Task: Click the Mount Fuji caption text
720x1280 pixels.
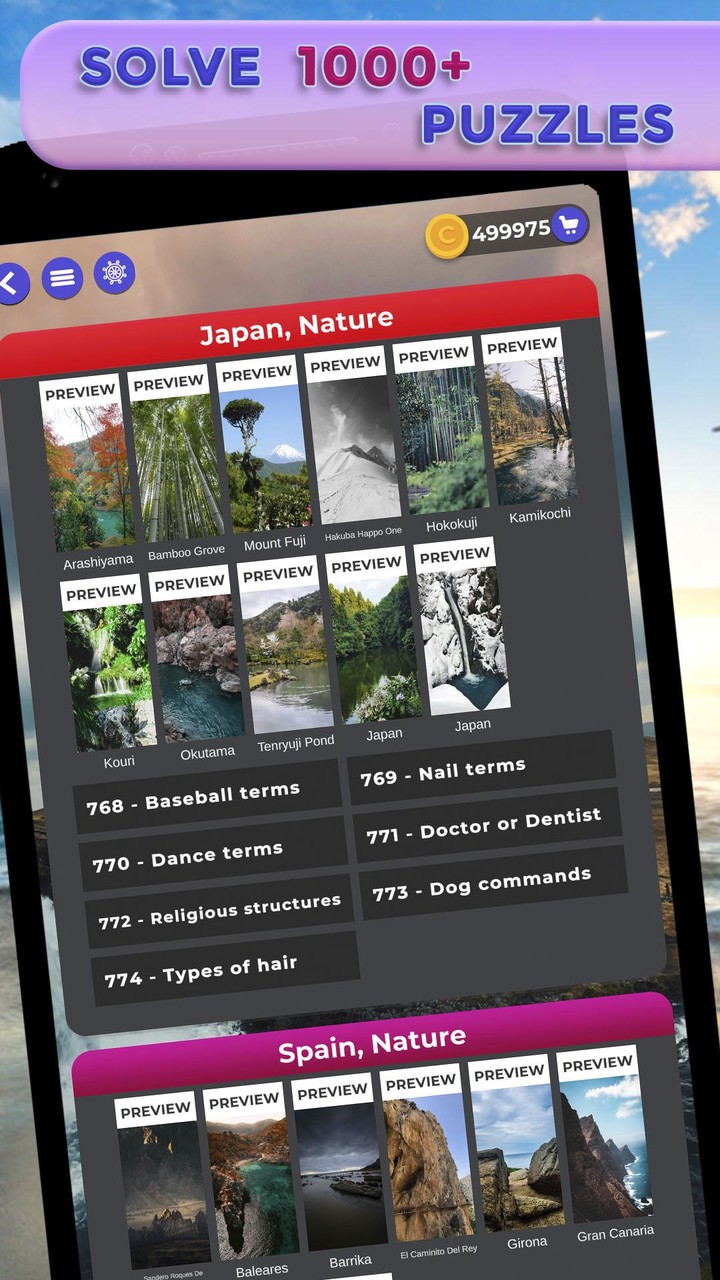Action: 275,544
